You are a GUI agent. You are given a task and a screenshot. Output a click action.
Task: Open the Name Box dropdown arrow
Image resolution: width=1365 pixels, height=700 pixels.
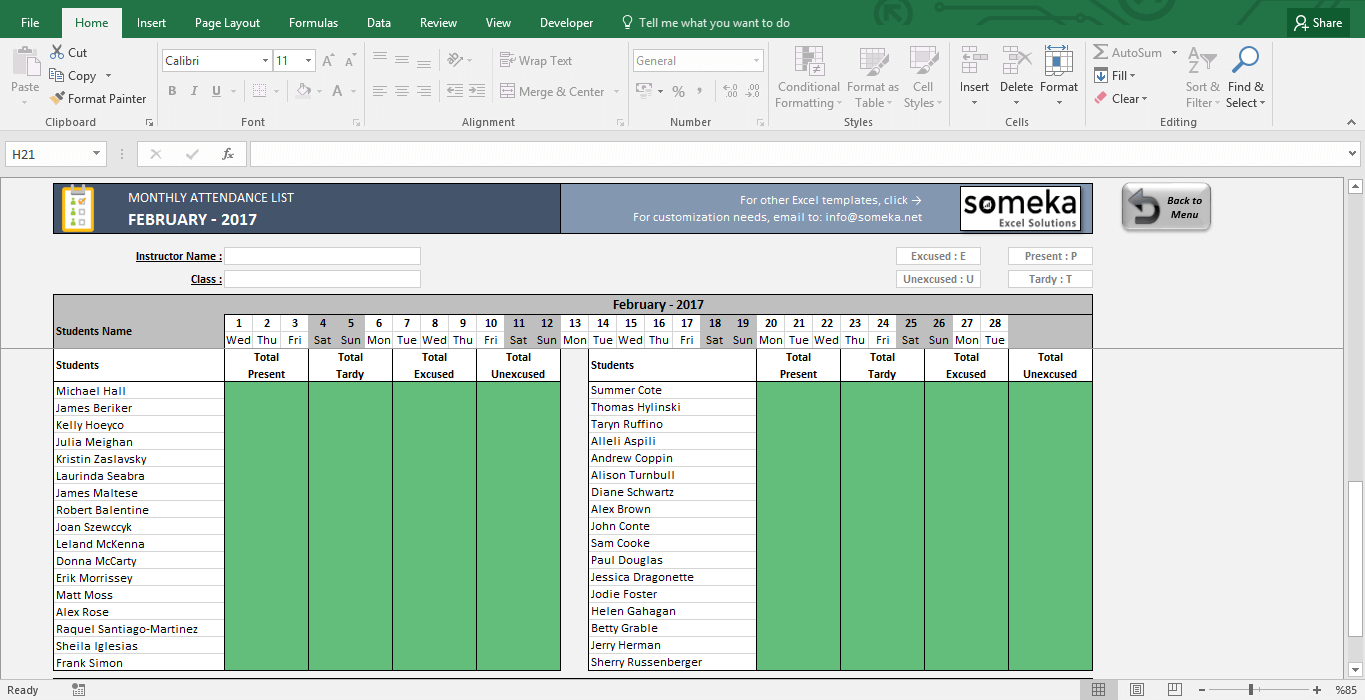point(97,154)
